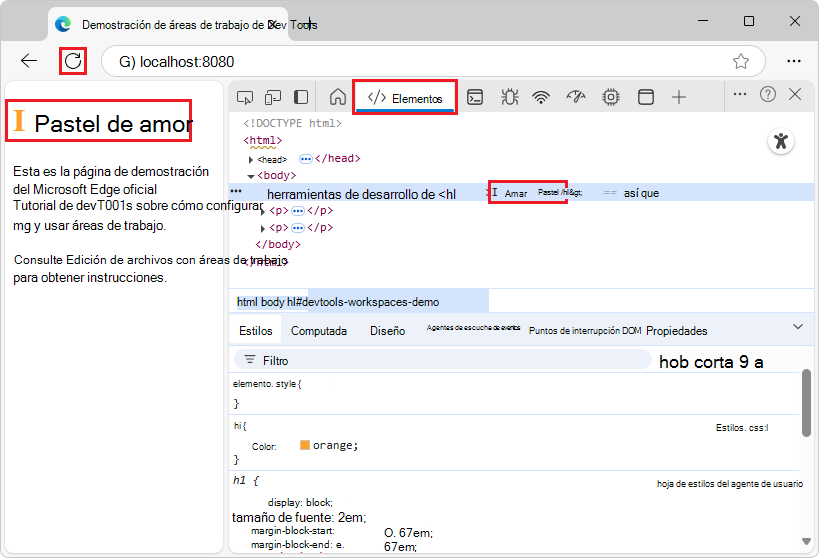Open the browser settings and more menu
The image size is (819, 558).
793,61
